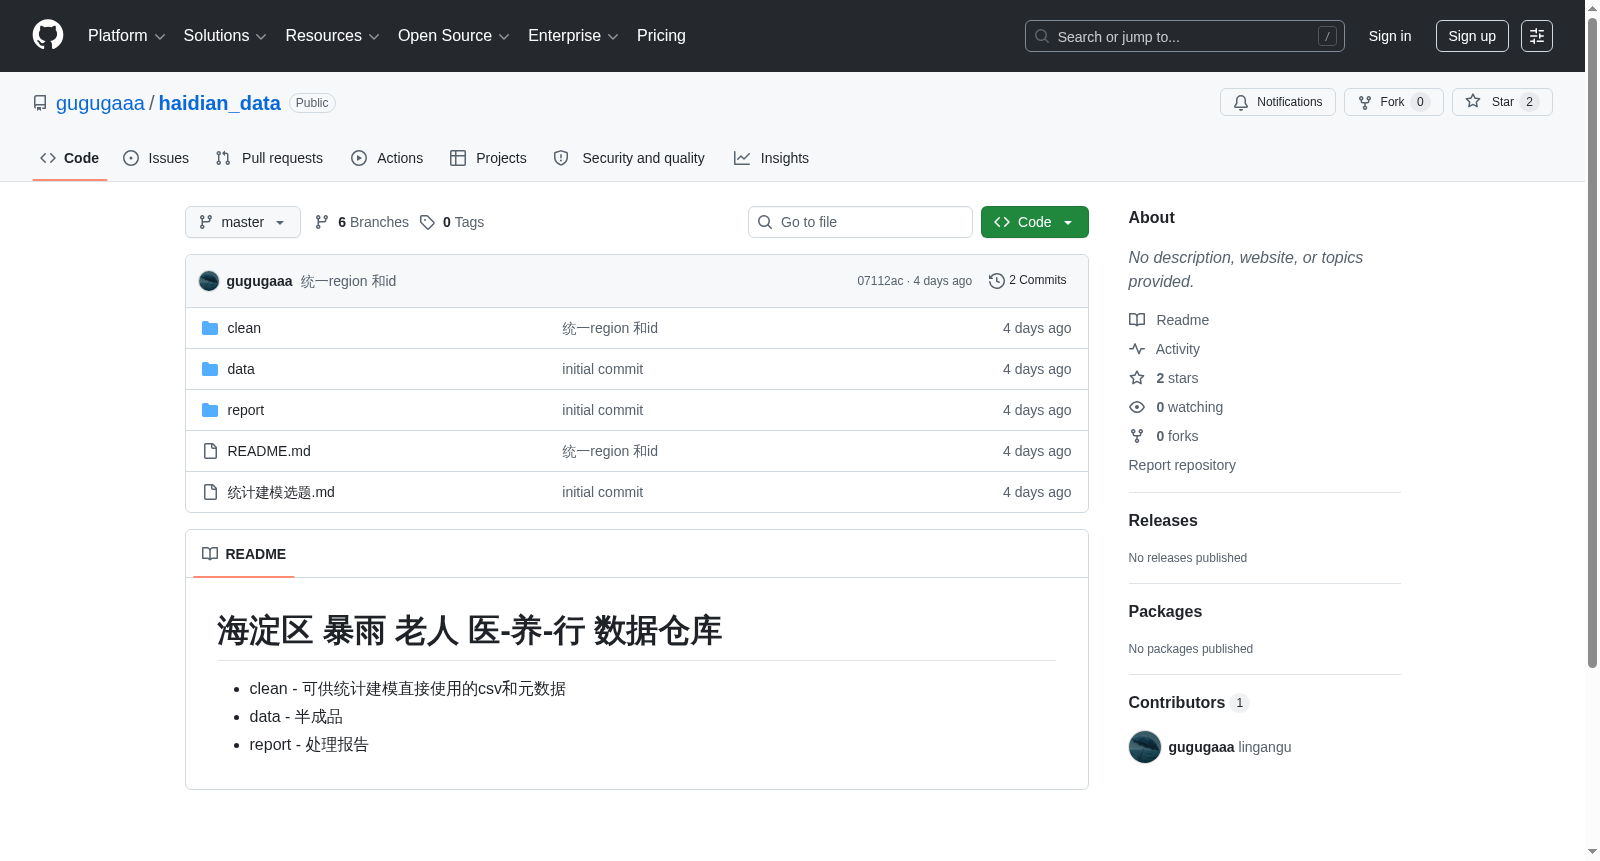Open the GitHub homepage logo
The width and height of the screenshot is (1600, 861).
(48, 35)
